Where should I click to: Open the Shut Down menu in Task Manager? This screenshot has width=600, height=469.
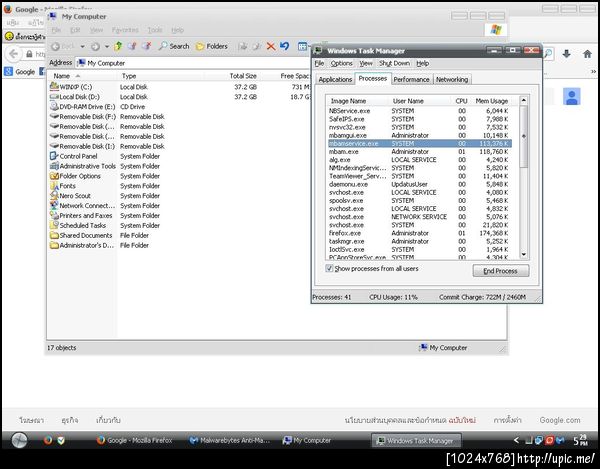click(x=394, y=63)
